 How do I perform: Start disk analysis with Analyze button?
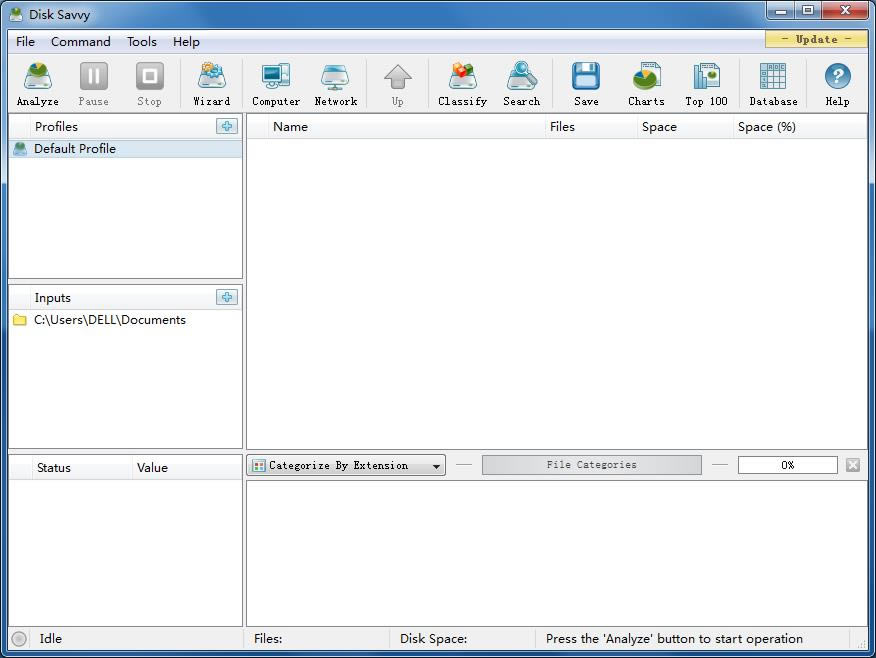tap(38, 84)
